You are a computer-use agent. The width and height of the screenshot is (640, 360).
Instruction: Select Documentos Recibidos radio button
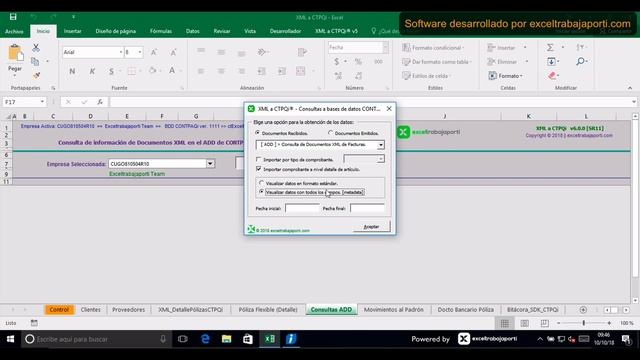pyautogui.click(x=258, y=133)
